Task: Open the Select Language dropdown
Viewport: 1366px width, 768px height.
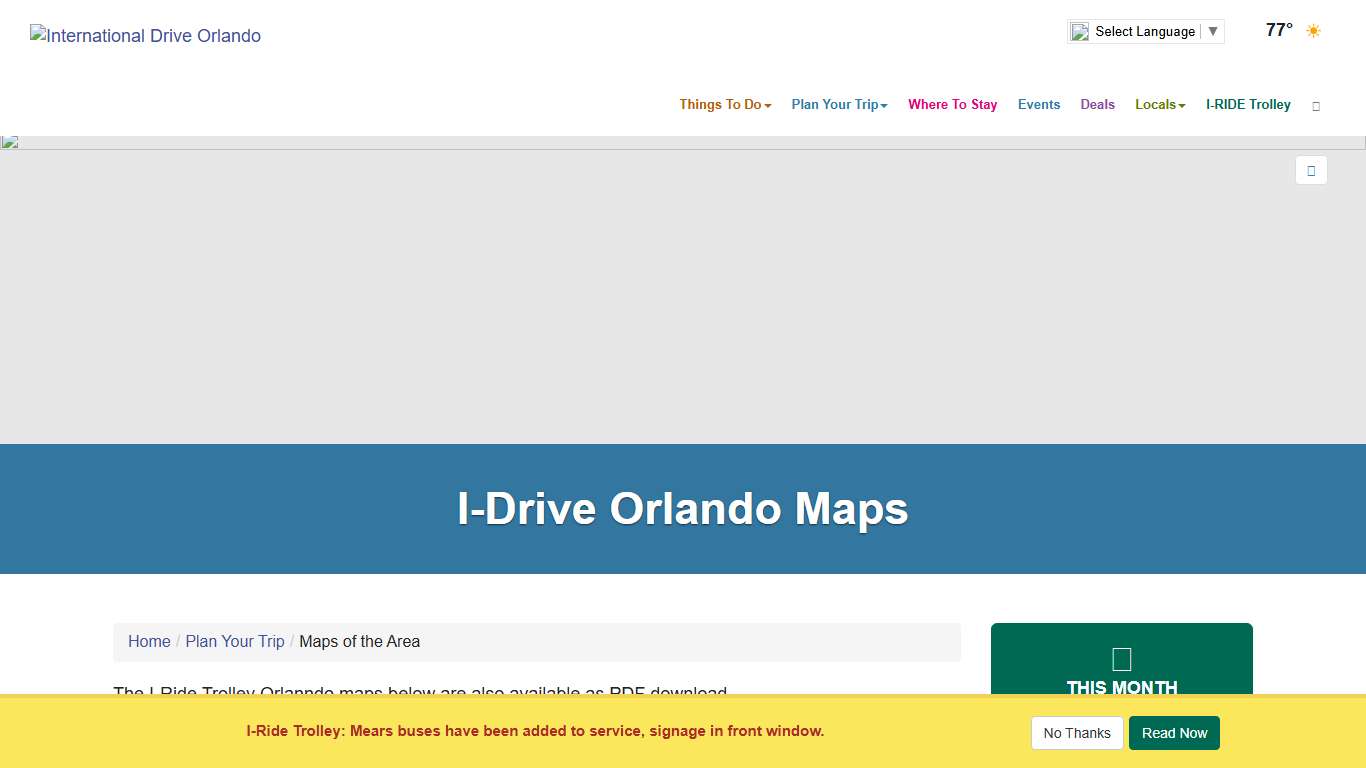Action: click(x=1144, y=31)
